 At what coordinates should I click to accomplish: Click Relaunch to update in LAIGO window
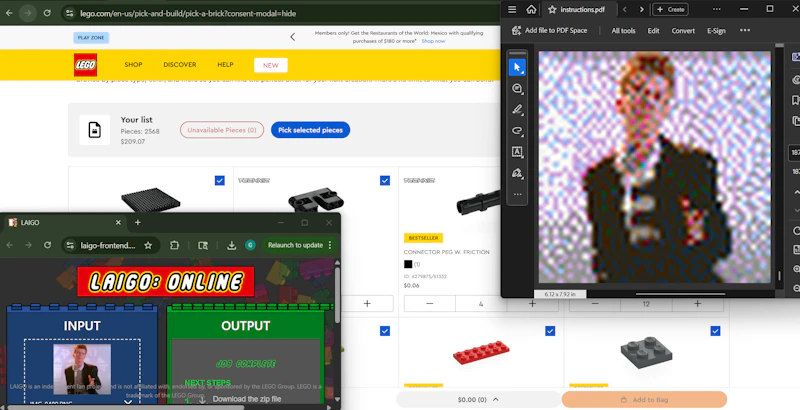click(x=295, y=245)
